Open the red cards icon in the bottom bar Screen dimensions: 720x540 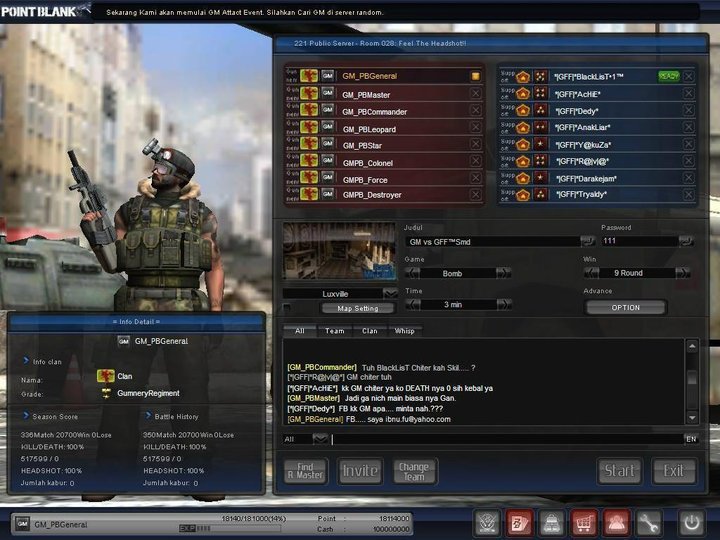(520, 523)
